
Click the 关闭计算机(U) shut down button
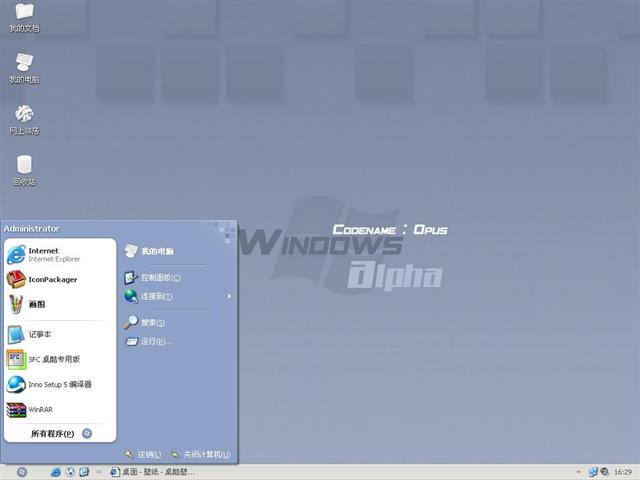tap(200, 454)
